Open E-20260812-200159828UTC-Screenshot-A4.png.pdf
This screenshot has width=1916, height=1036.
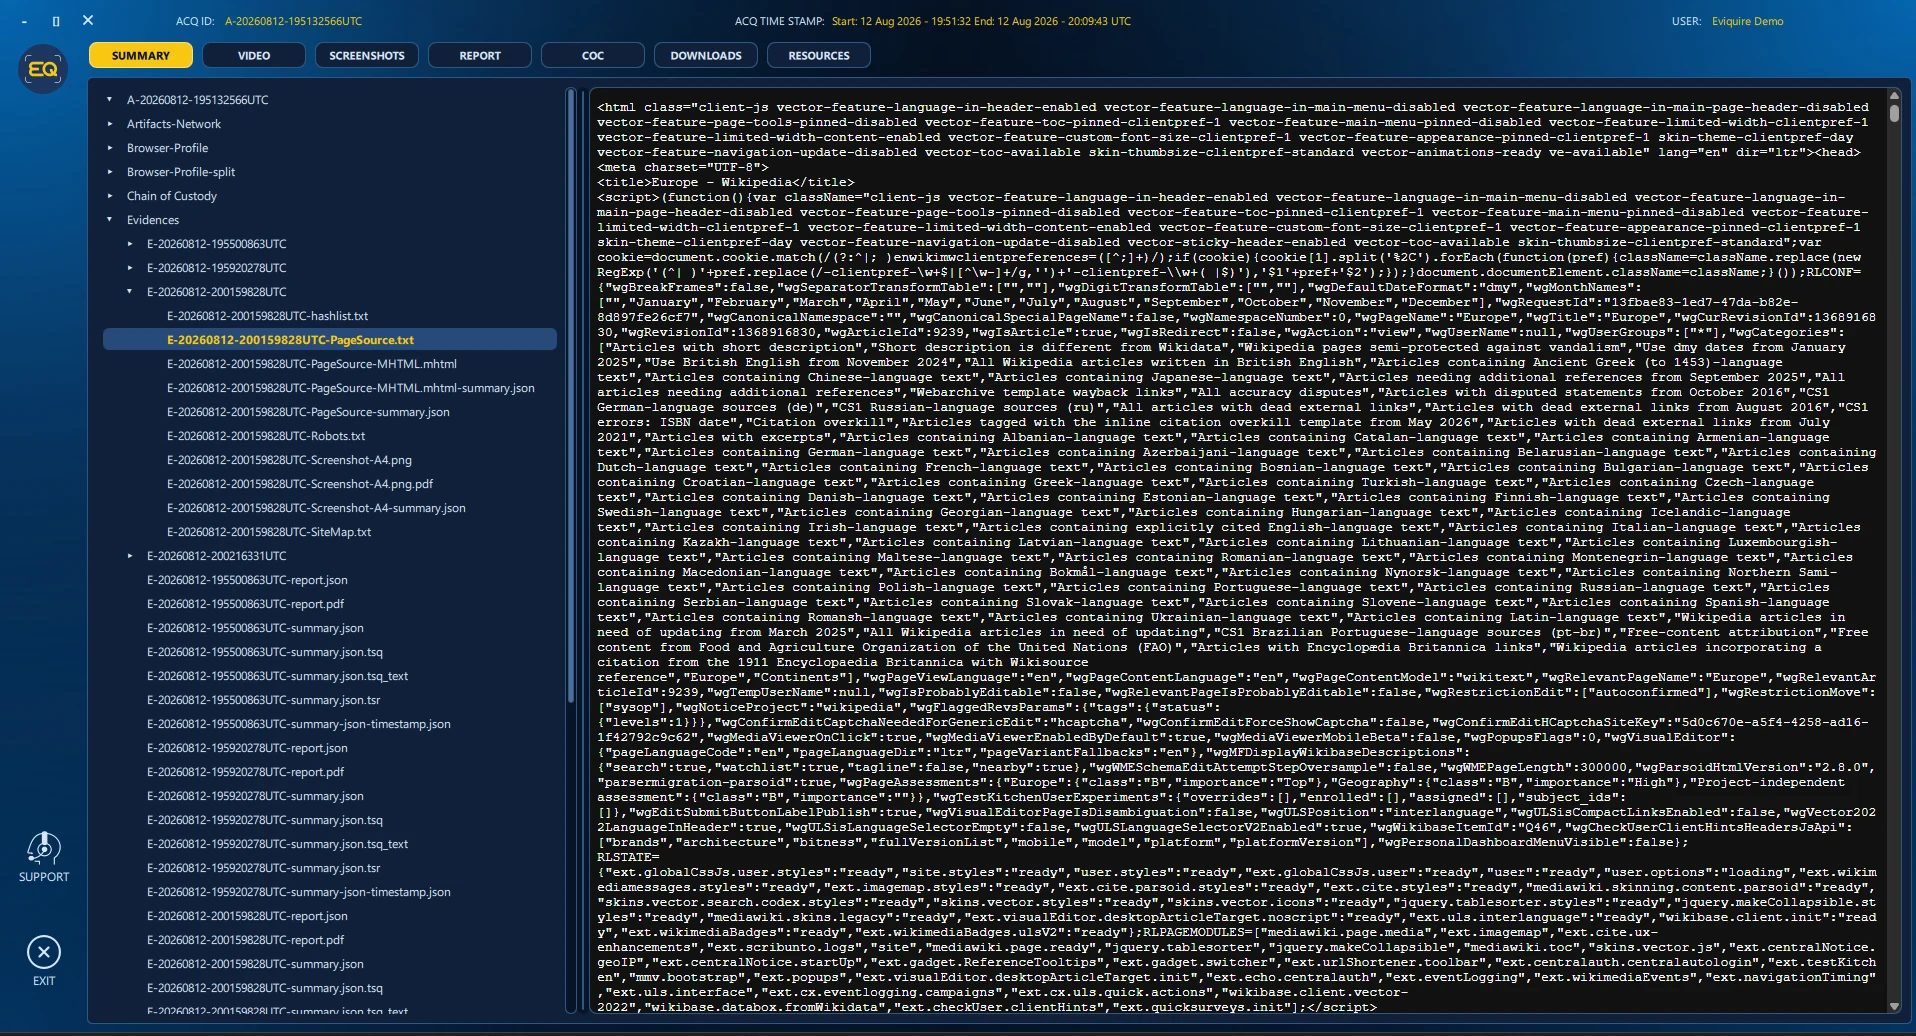click(300, 484)
